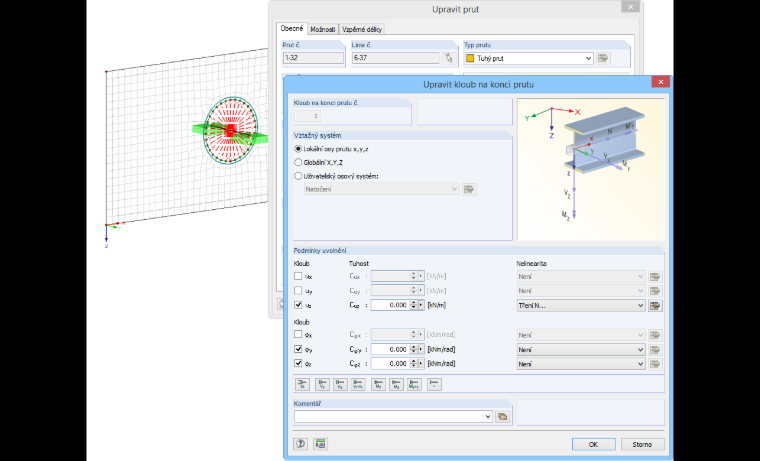Click the arrow menu beside Cφz stiffness field
760x461 pixels.
pos(421,363)
